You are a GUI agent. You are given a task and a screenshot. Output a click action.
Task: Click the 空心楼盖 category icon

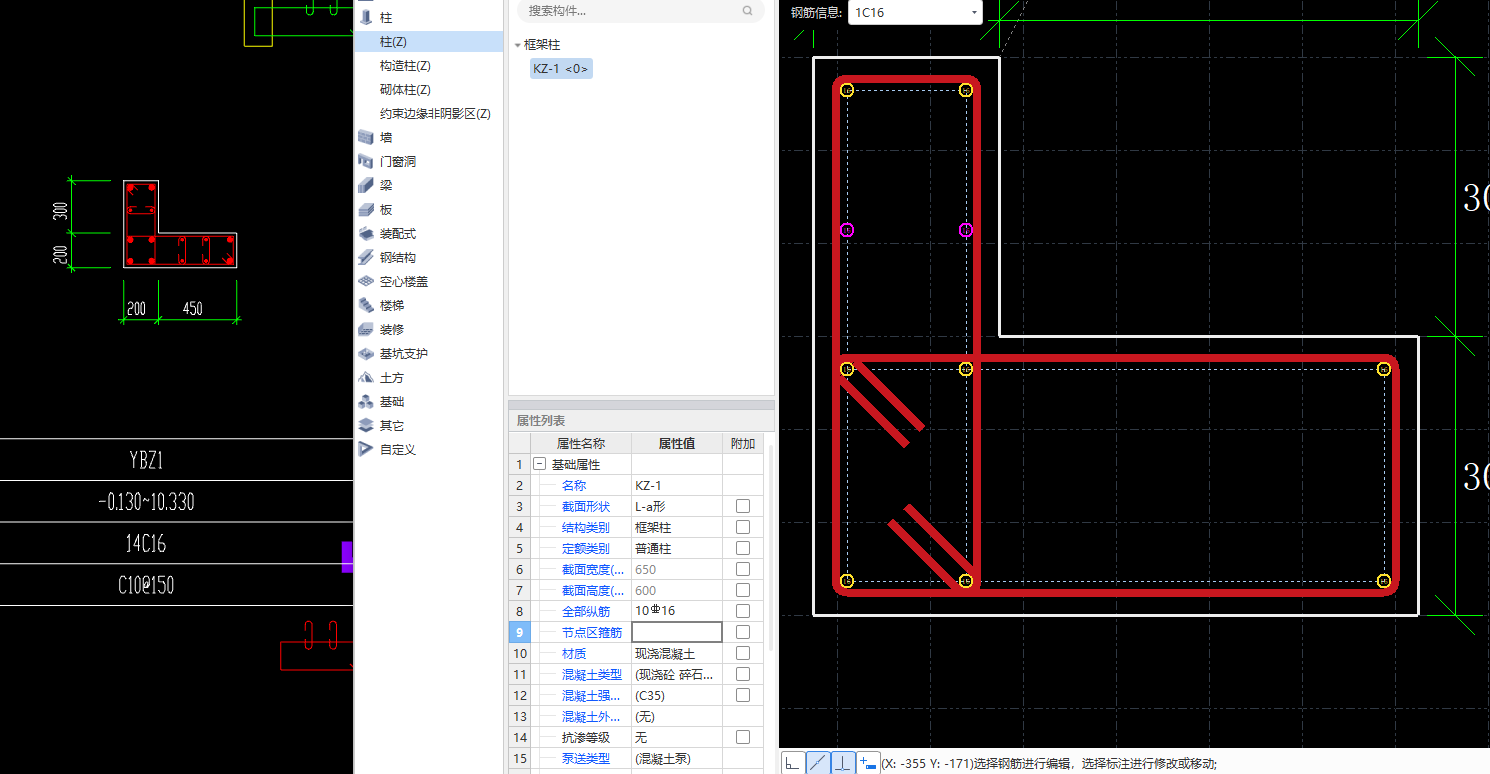[x=365, y=281]
